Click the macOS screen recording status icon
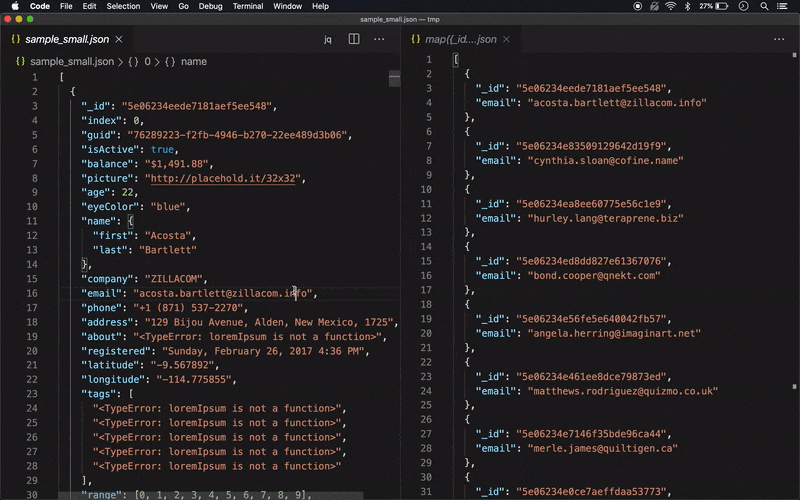The image size is (800, 500). (x=637, y=6)
